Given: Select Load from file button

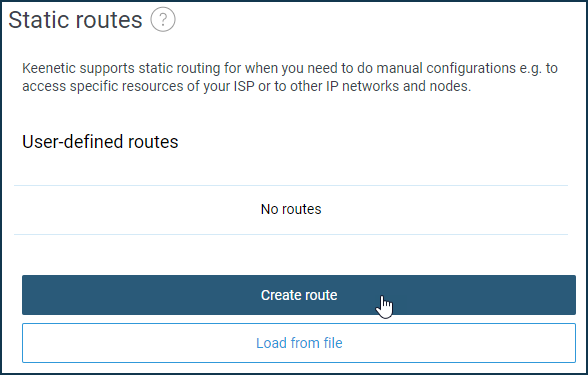Looking at the screenshot, I should pos(299,343).
